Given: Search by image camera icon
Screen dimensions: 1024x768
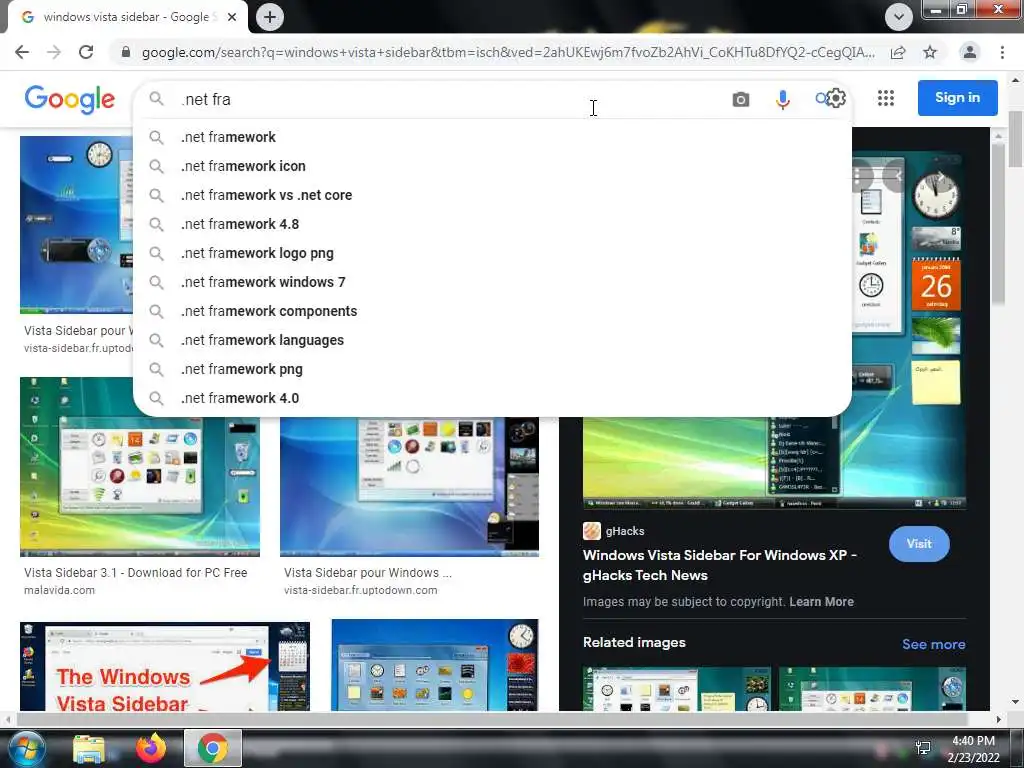Looking at the screenshot, I should click(x=741, y=99).
